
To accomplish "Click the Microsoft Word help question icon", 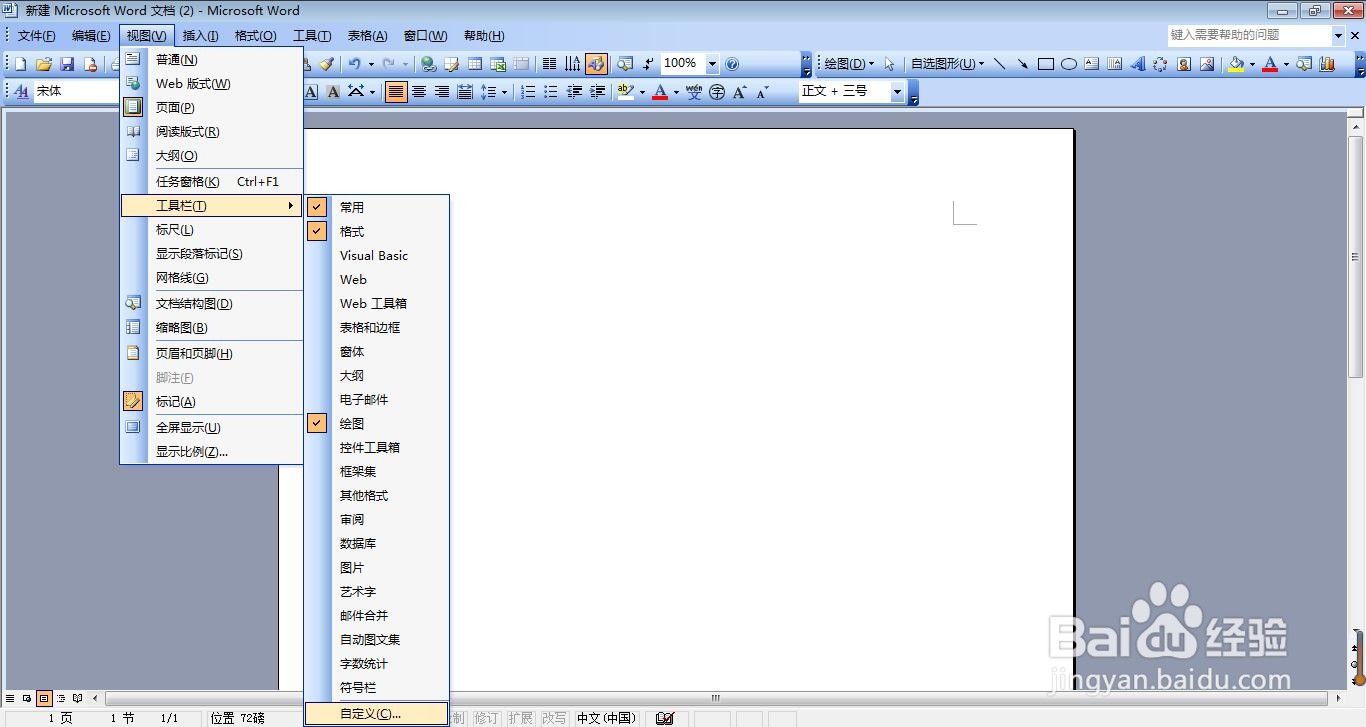I will 732,64.
